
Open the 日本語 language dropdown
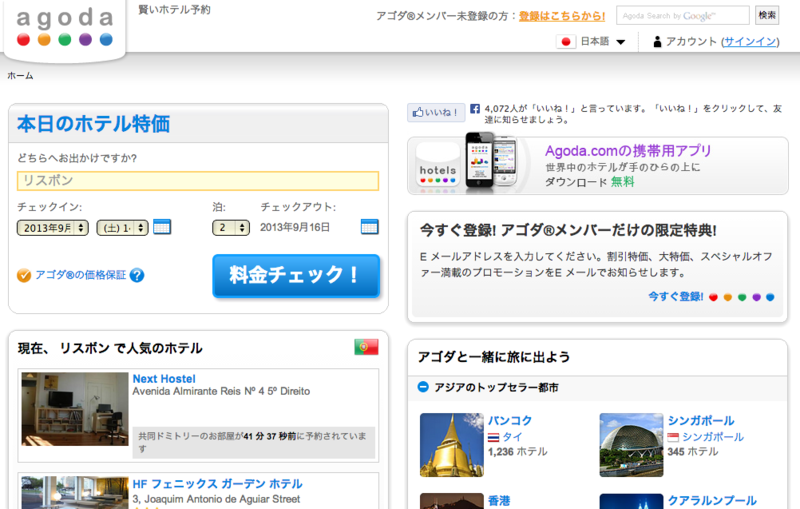[x=603, y=42]
